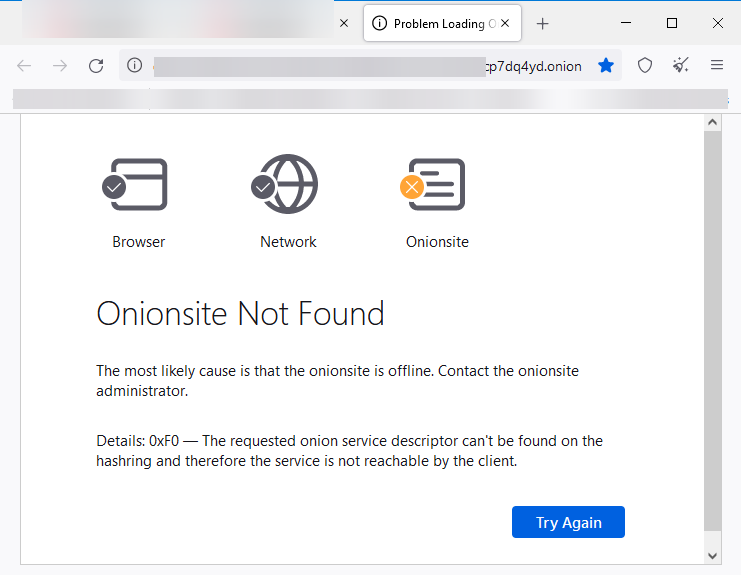Click the scrollbar up arrow
741x575 pixels.
pos(713,122)
